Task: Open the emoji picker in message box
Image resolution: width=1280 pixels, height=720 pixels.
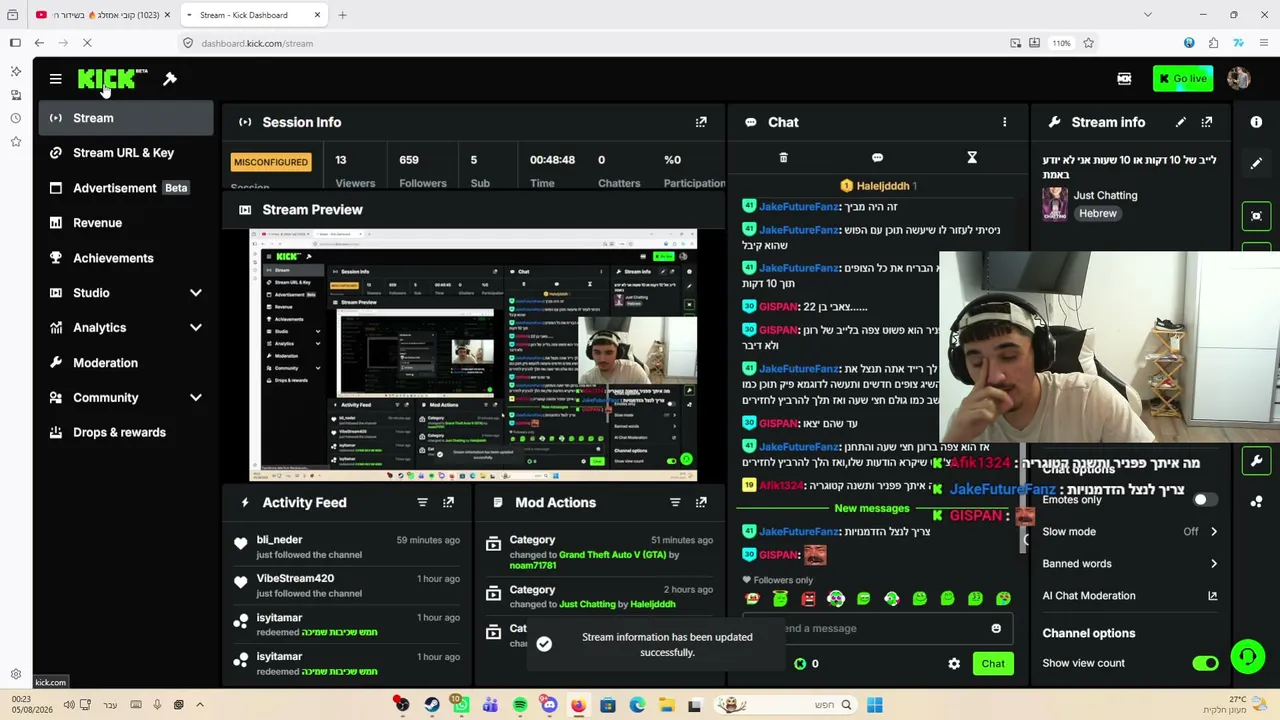Action: click(x=996, y=628)
